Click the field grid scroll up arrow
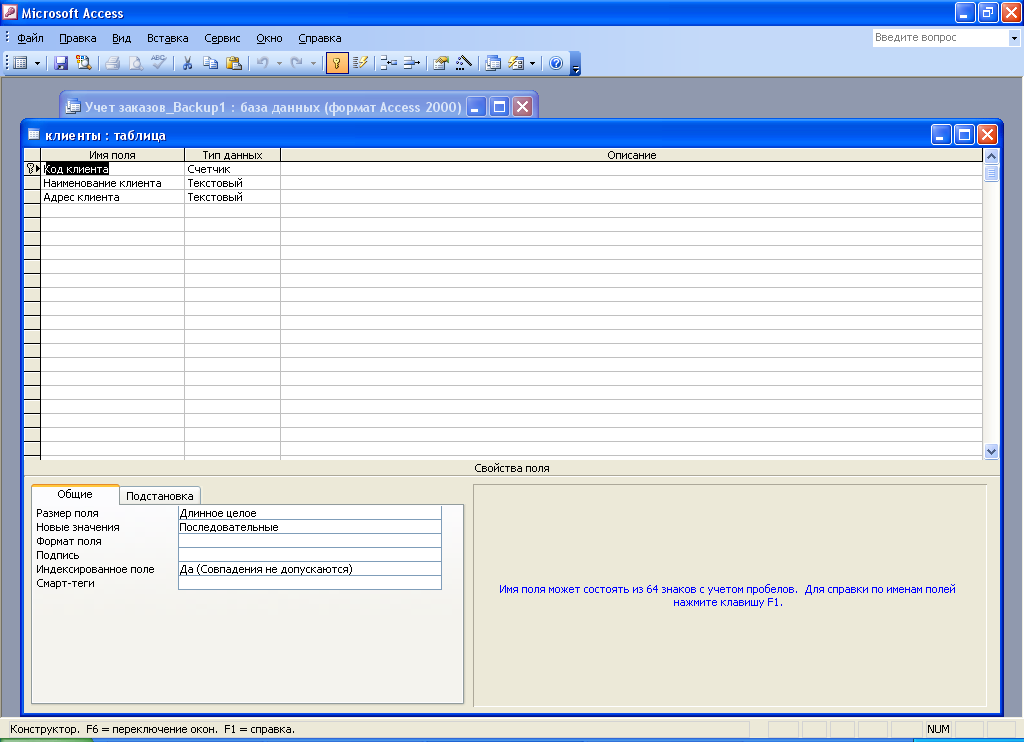 (x=991, y=156)
